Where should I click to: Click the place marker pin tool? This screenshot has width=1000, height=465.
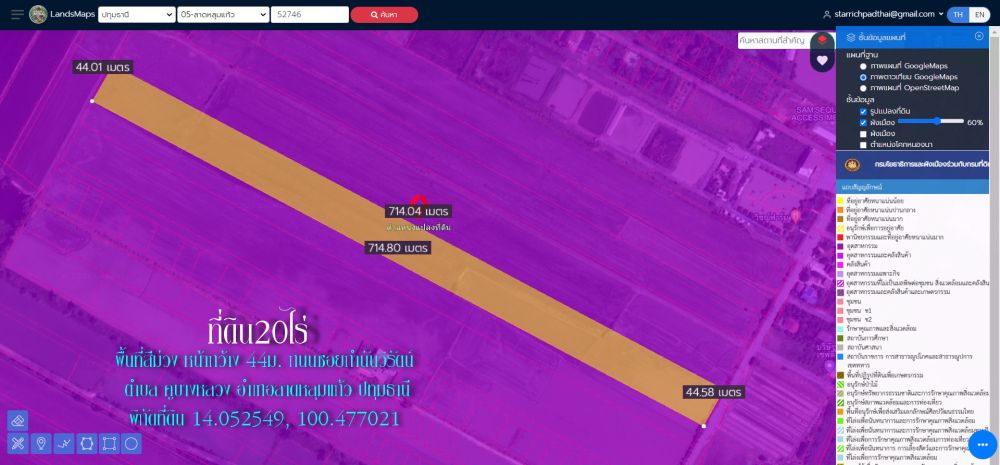[41, 443]
